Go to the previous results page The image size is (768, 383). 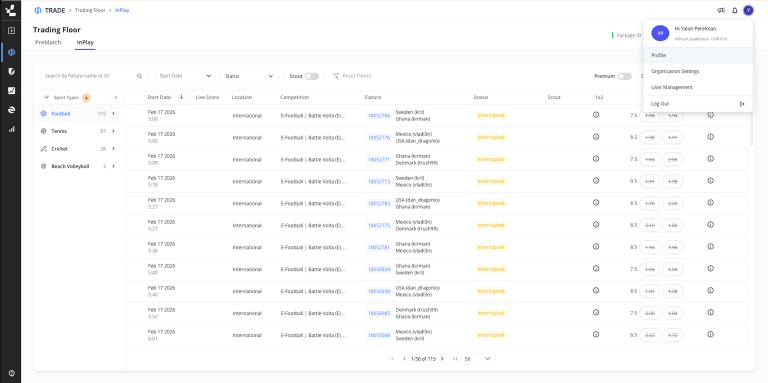405,359
